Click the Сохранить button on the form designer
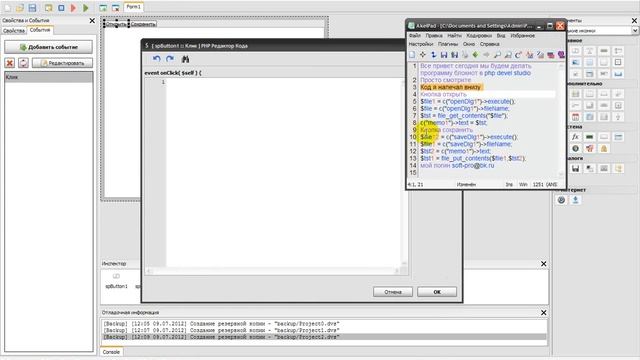This screenshot has height=360, width=640. (143, 24)
